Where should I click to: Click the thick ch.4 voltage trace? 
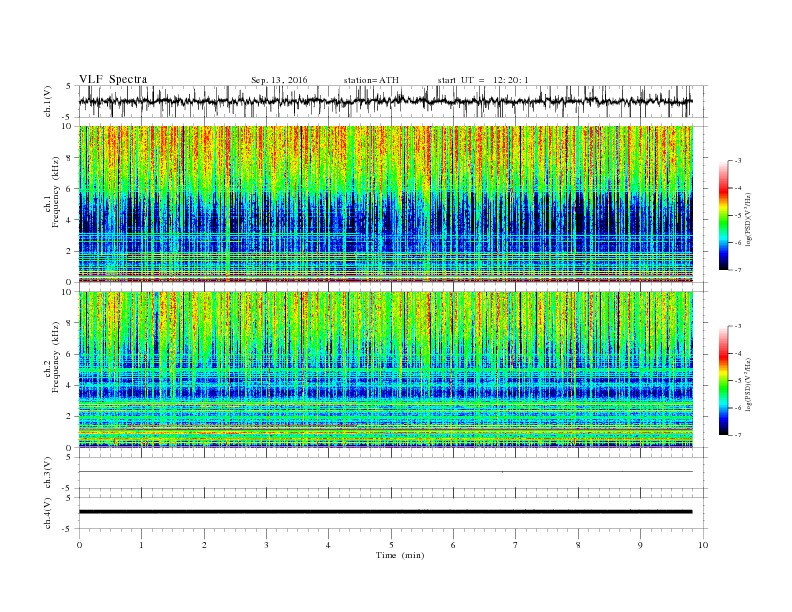[385, 512]
